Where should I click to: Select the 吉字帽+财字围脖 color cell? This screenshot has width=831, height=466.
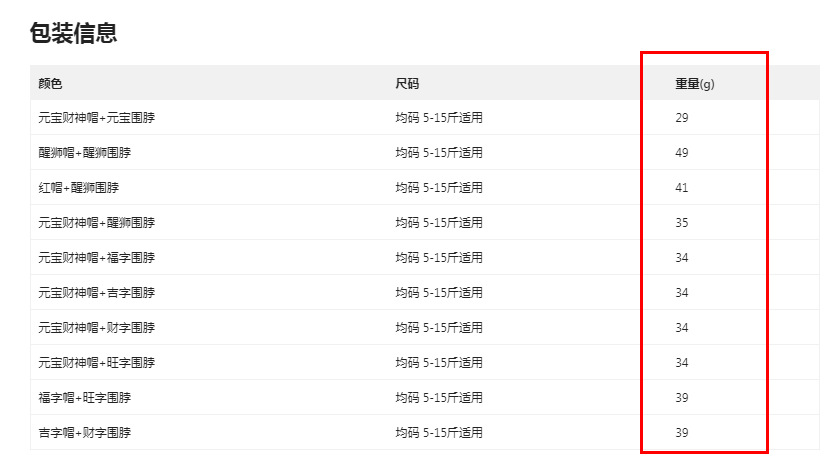click(84, 433)
